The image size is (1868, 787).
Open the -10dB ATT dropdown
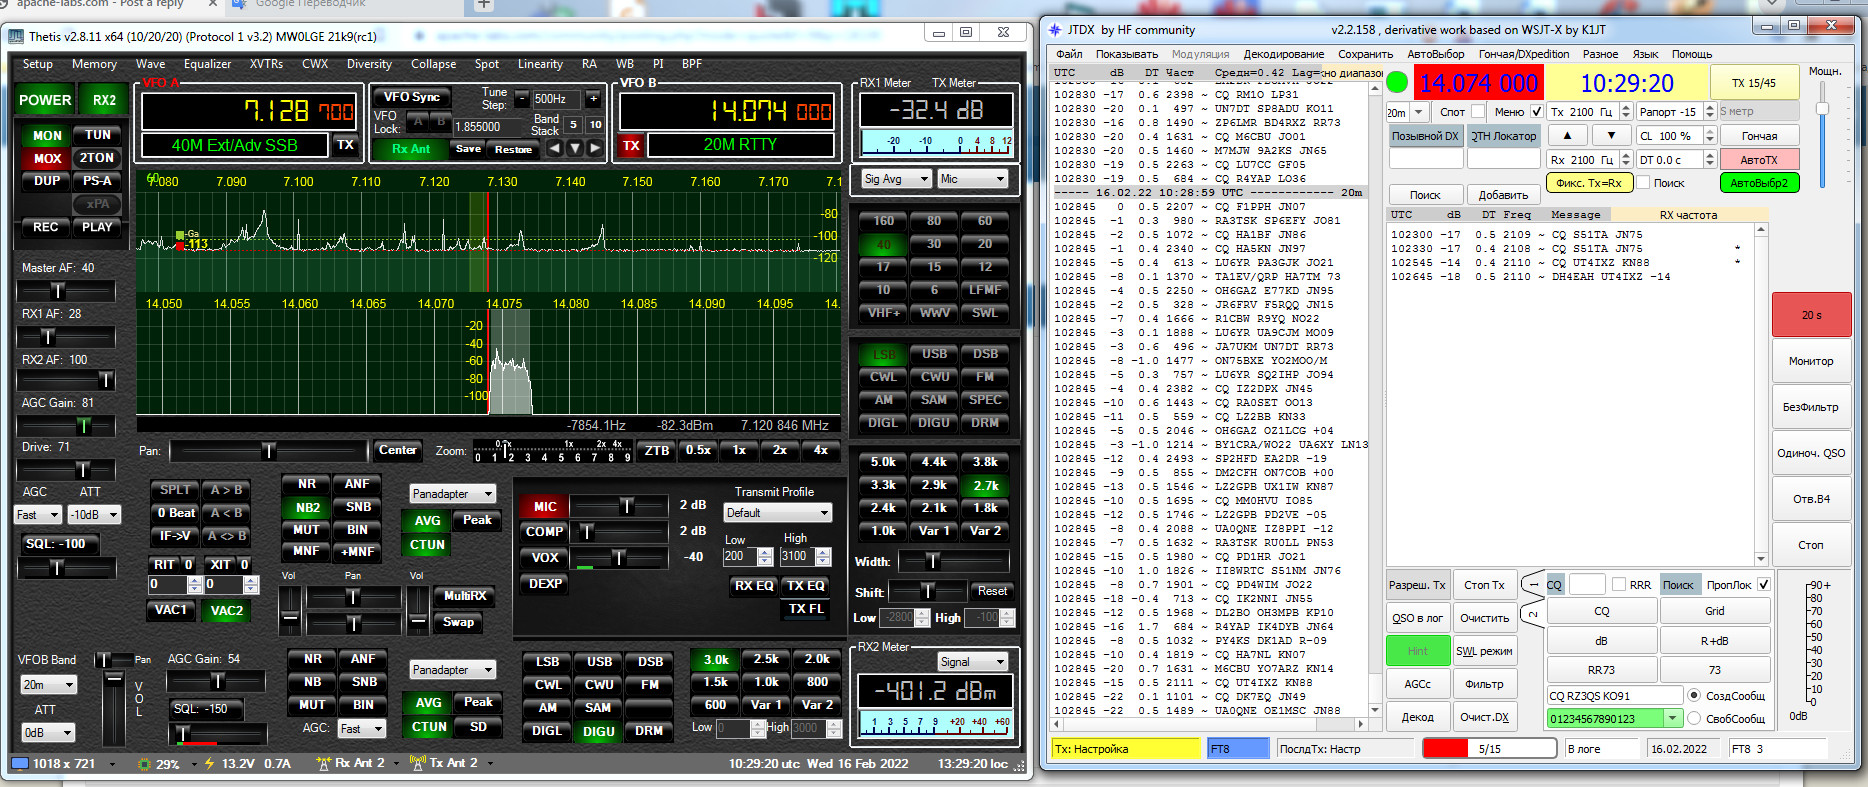[94, 514]
